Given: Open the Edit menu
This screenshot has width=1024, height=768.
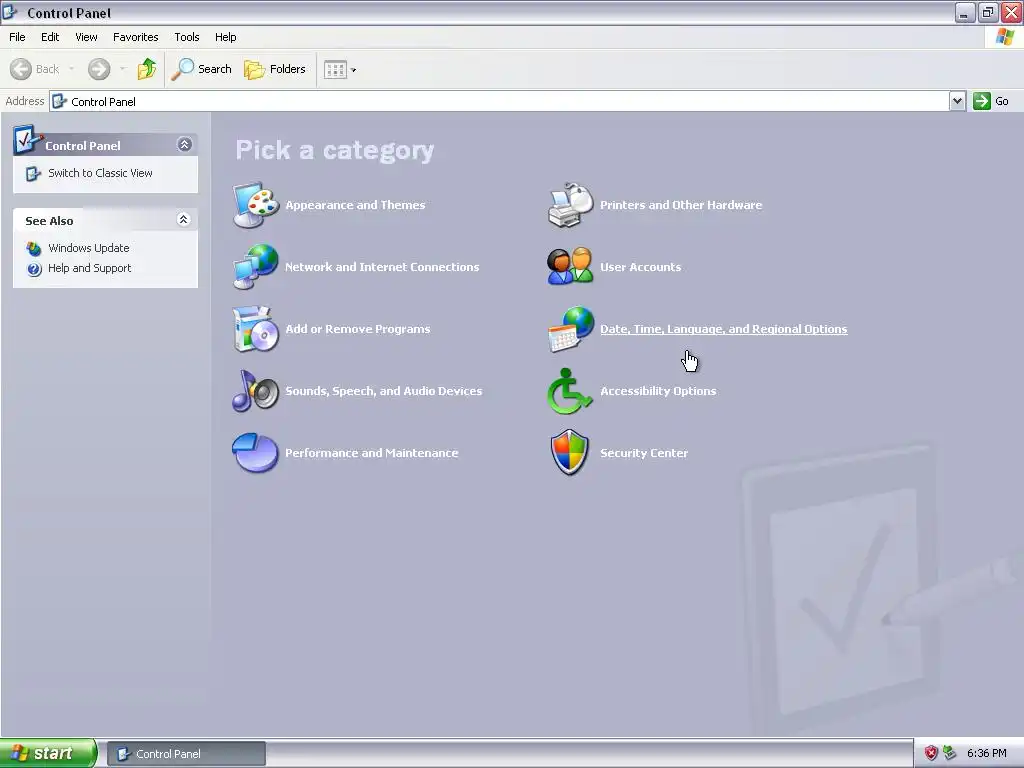Looking at the screenshot, I should click(x=50, y=37).
